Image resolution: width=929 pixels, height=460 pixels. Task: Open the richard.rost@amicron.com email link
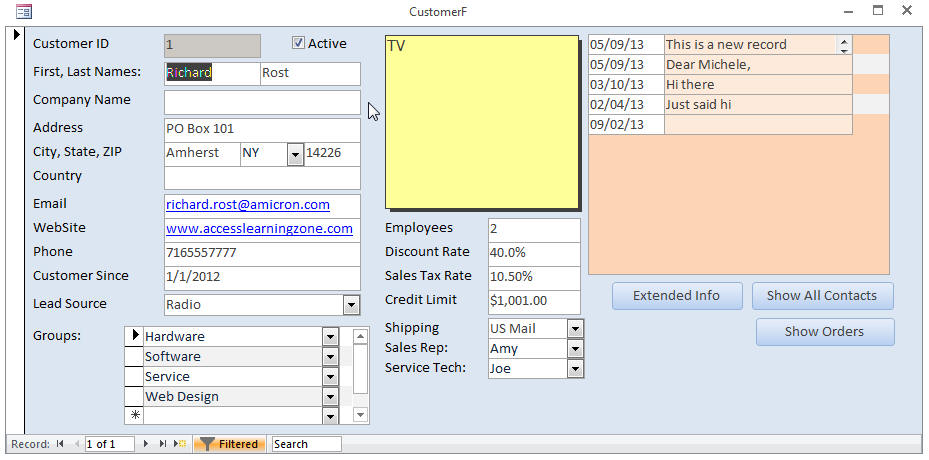pos(248,205)
